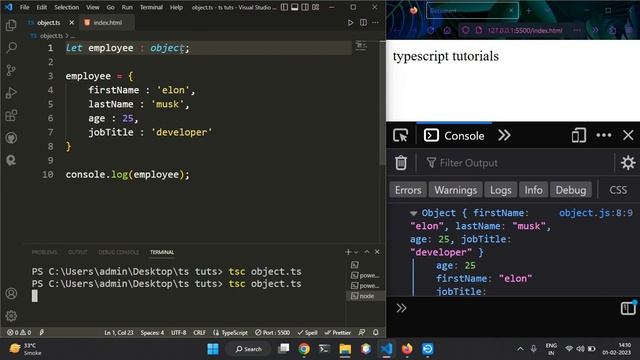Screen dimensions: 640x360
Task: Show more devtools tabs with double chevron
Action: [504, 135]
